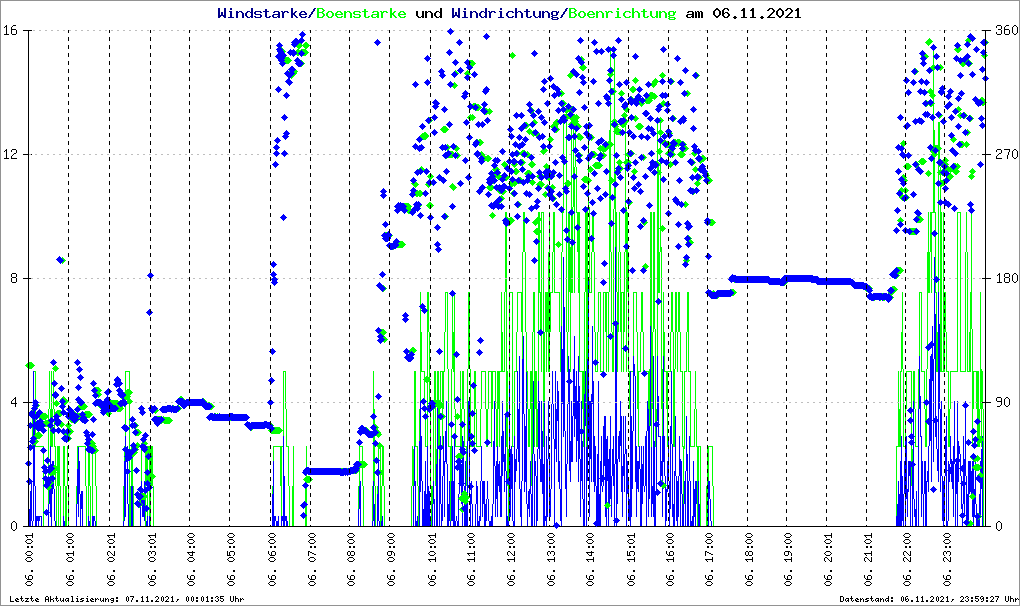Click left axis value 0

click(x=12, y=526)
